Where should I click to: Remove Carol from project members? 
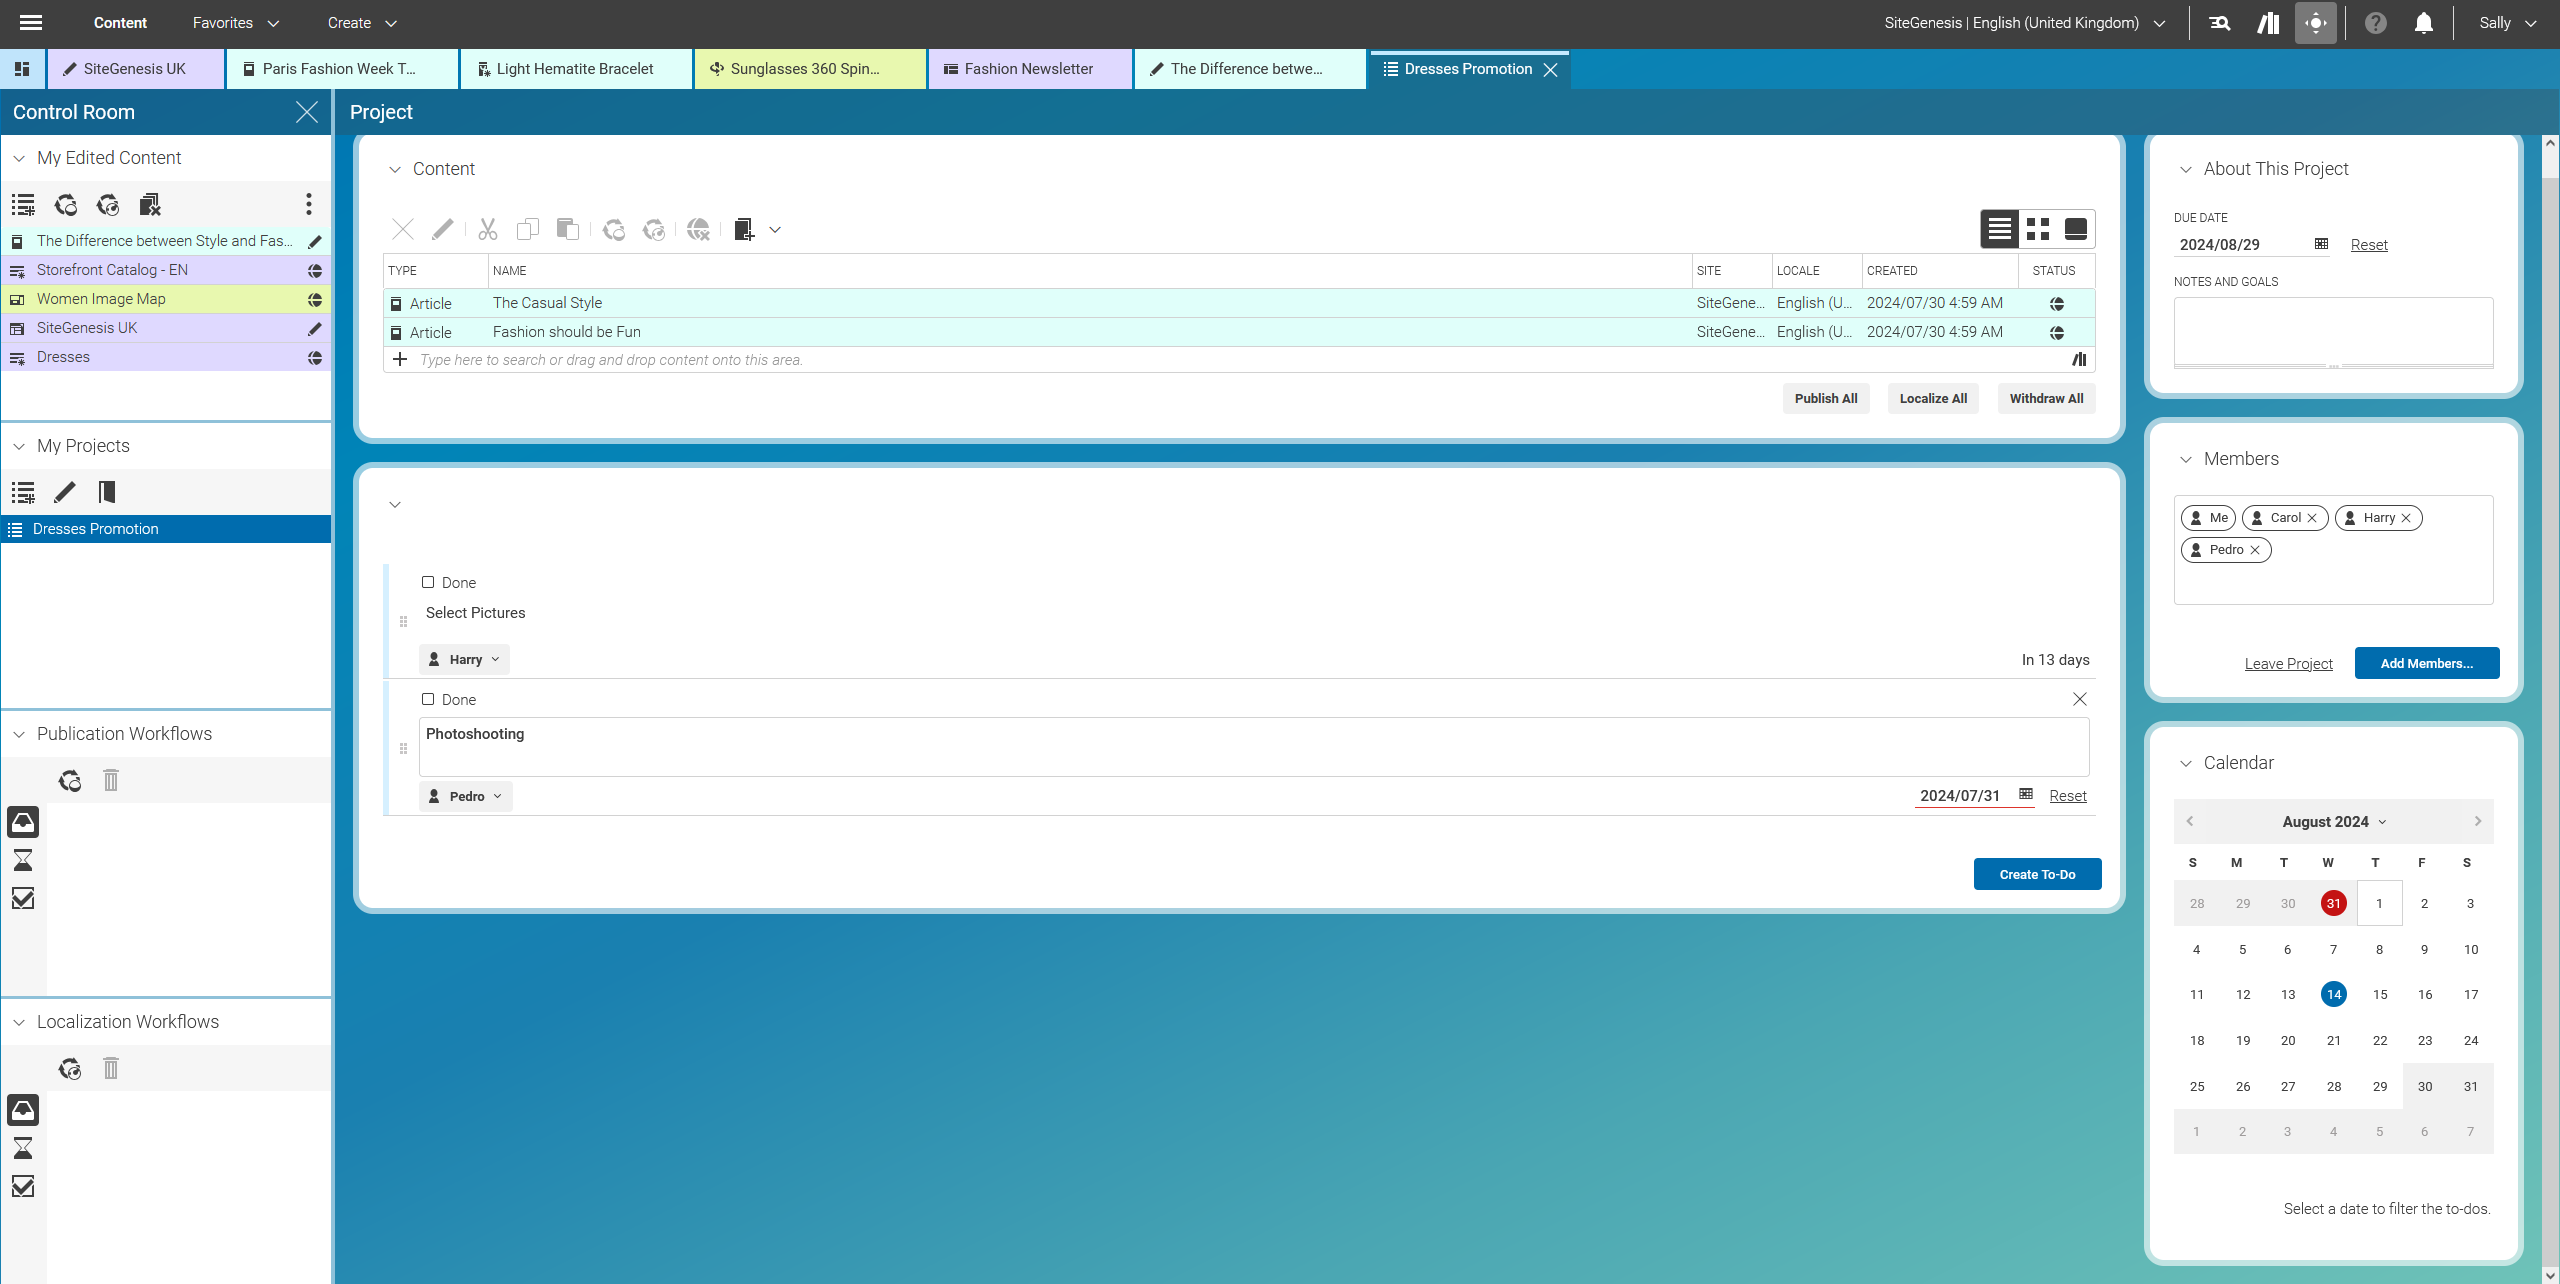2312,518
